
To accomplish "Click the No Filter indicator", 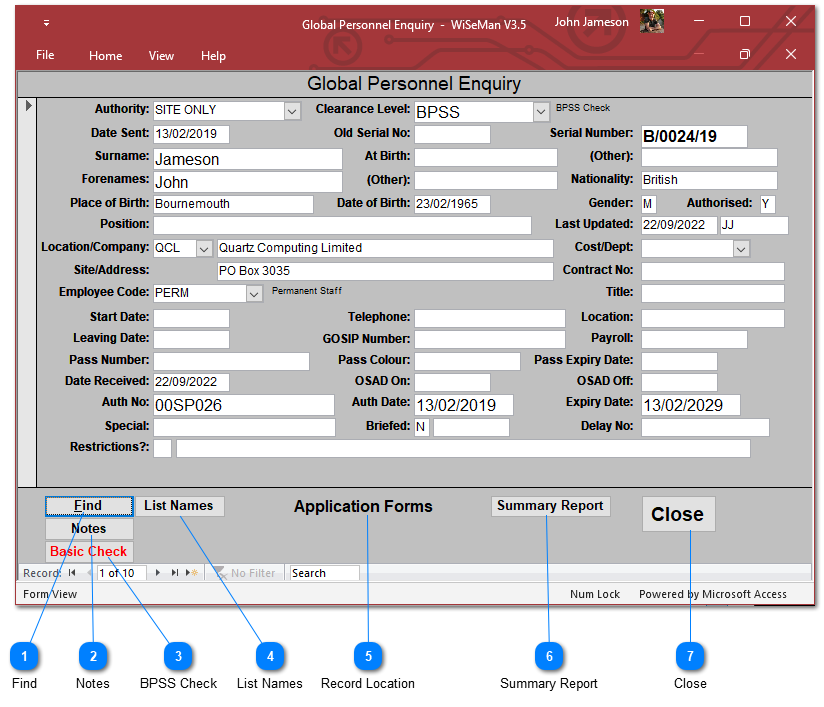I will pyautogui.click(x=243, y=573).
